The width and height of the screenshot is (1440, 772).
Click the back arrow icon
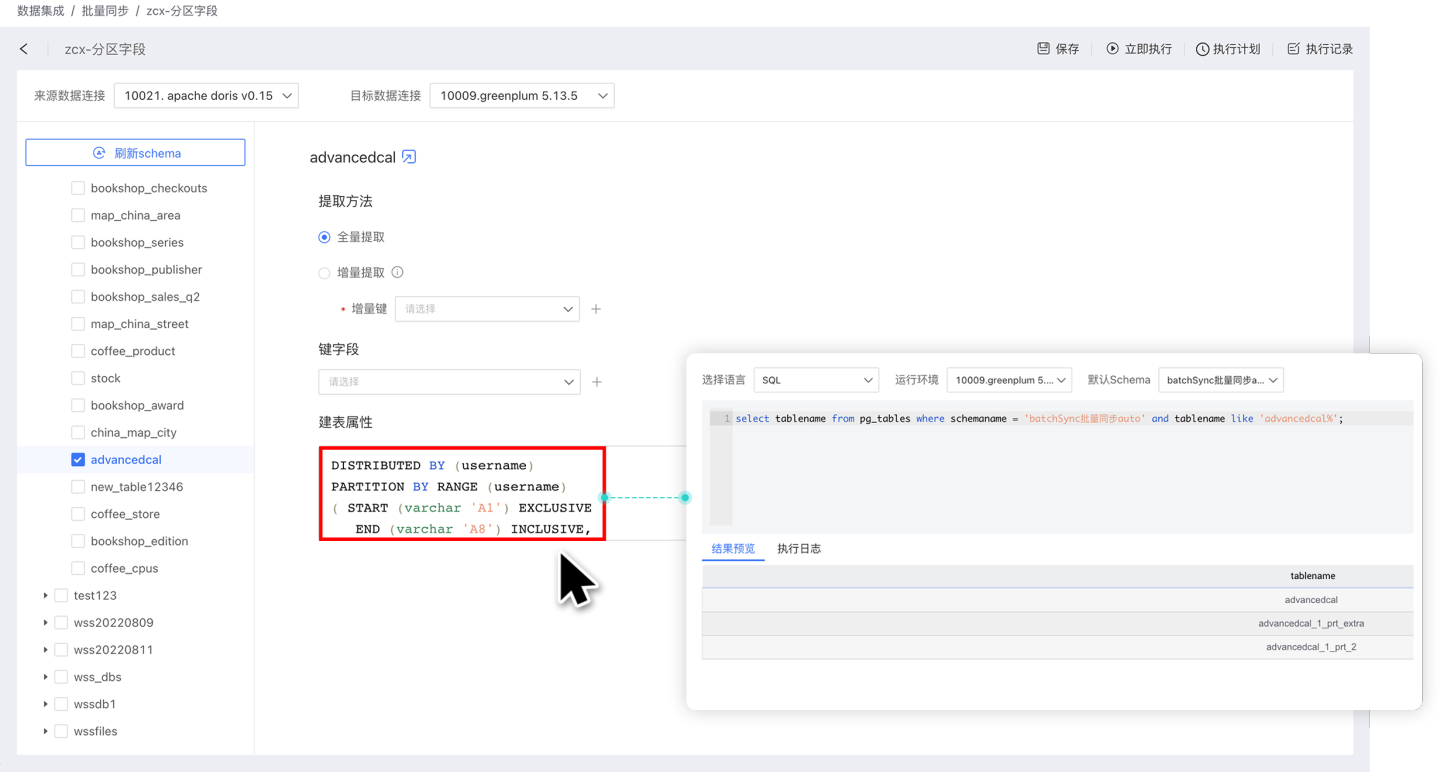point(24,49)
